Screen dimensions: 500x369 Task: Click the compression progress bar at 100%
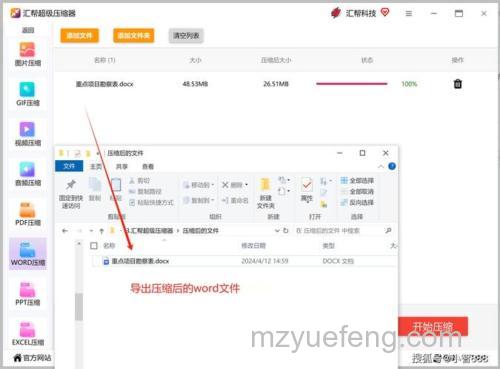click(x=352, y=84)
